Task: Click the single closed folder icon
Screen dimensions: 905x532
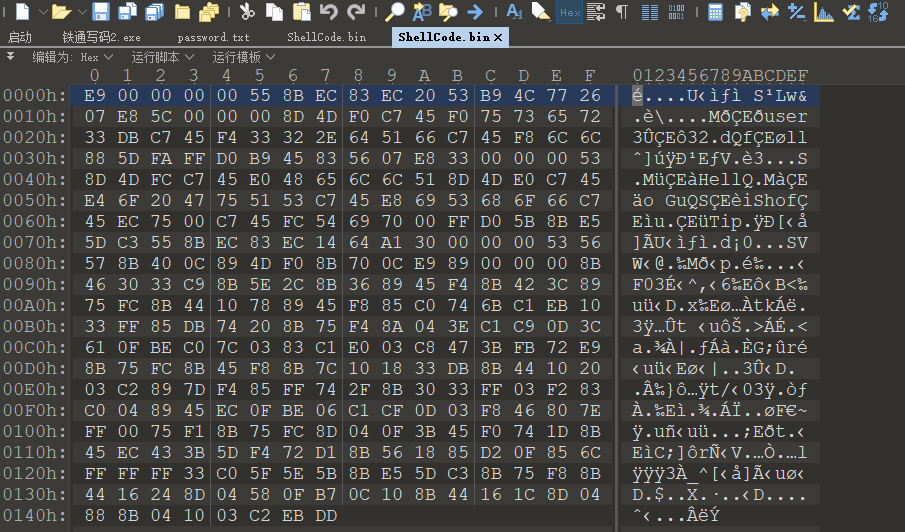Action: pos(182,12)
